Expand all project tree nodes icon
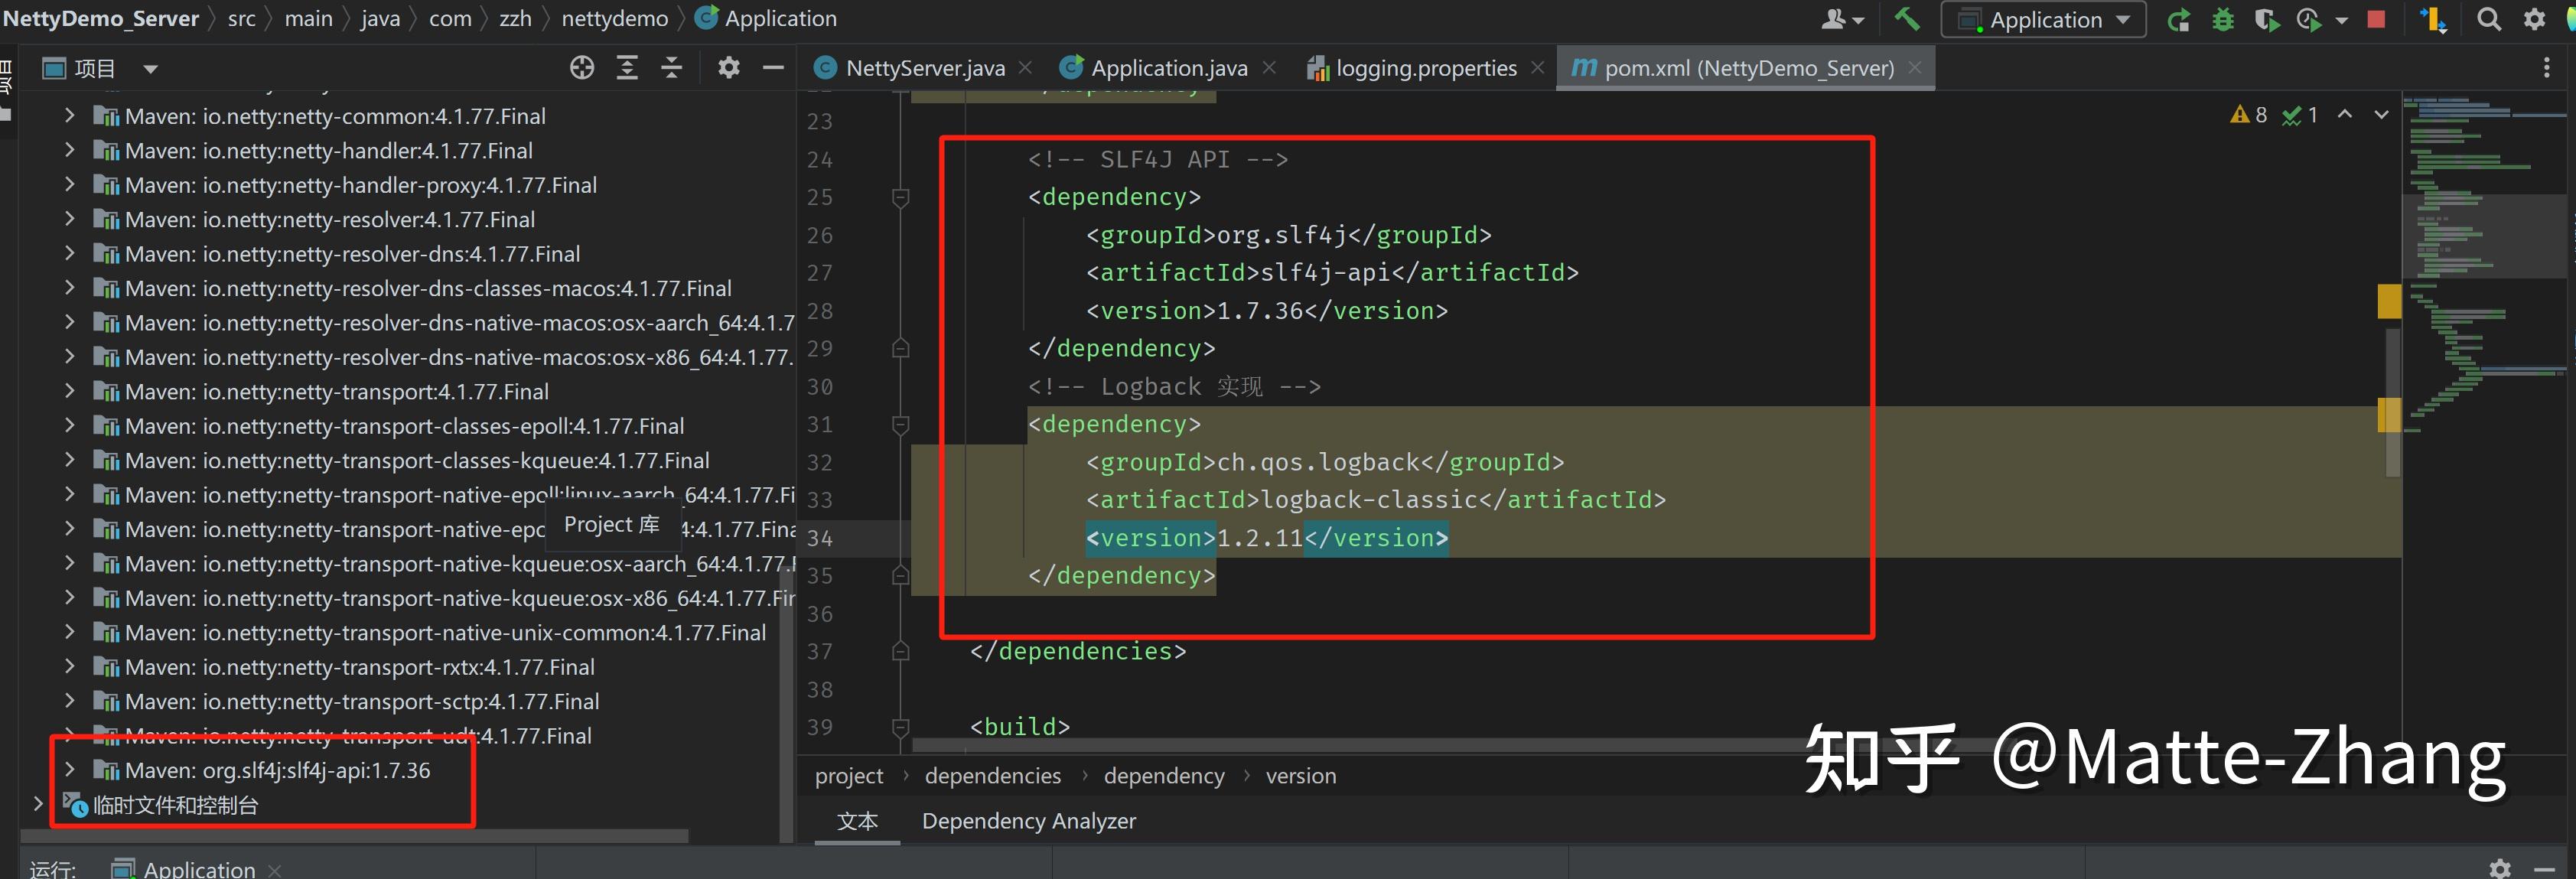The image size is (2576, 879). [627, 68]
